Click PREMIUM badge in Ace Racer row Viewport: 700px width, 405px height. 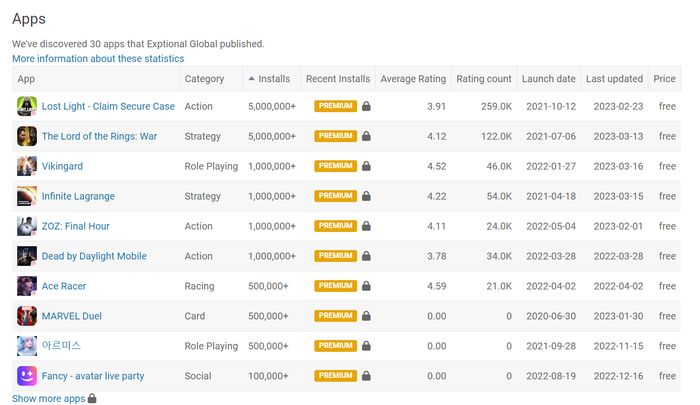pyautogui.click(x=335, y=285)
